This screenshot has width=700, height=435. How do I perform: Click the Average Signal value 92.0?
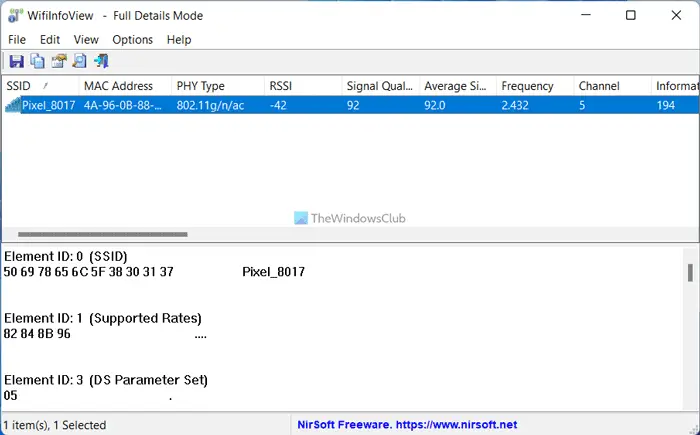[x=435, y=105]
